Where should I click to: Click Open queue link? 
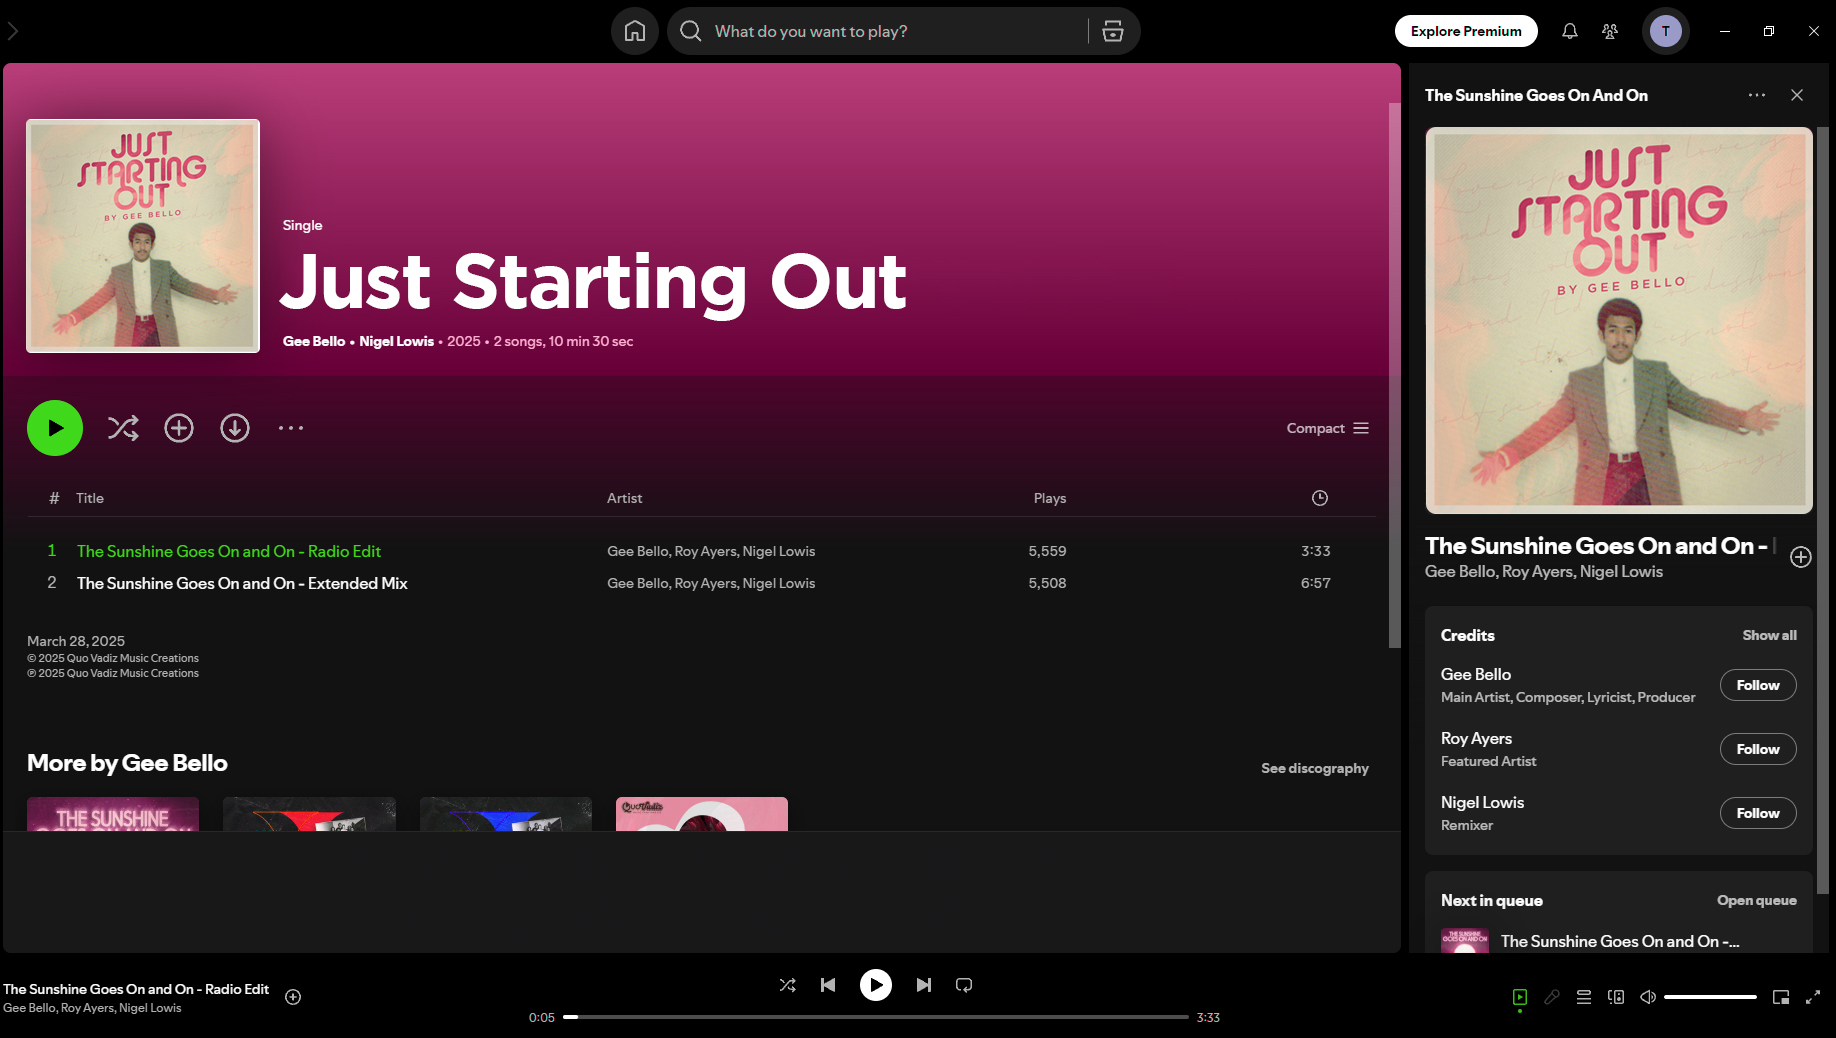[1757, 900]
